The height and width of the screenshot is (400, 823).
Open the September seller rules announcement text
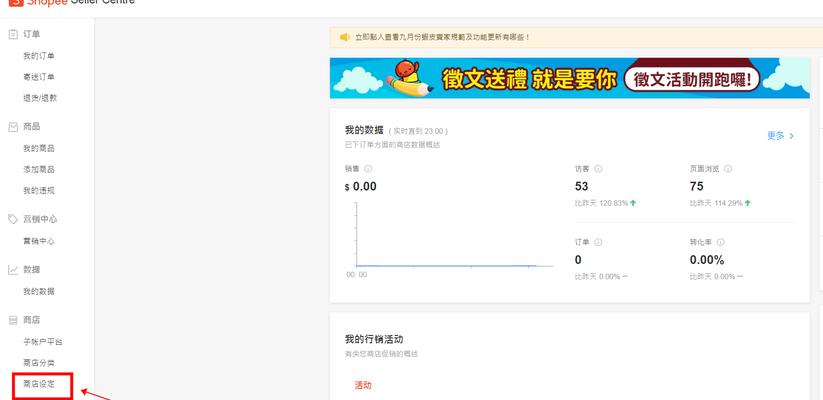(x=442, y=37)
